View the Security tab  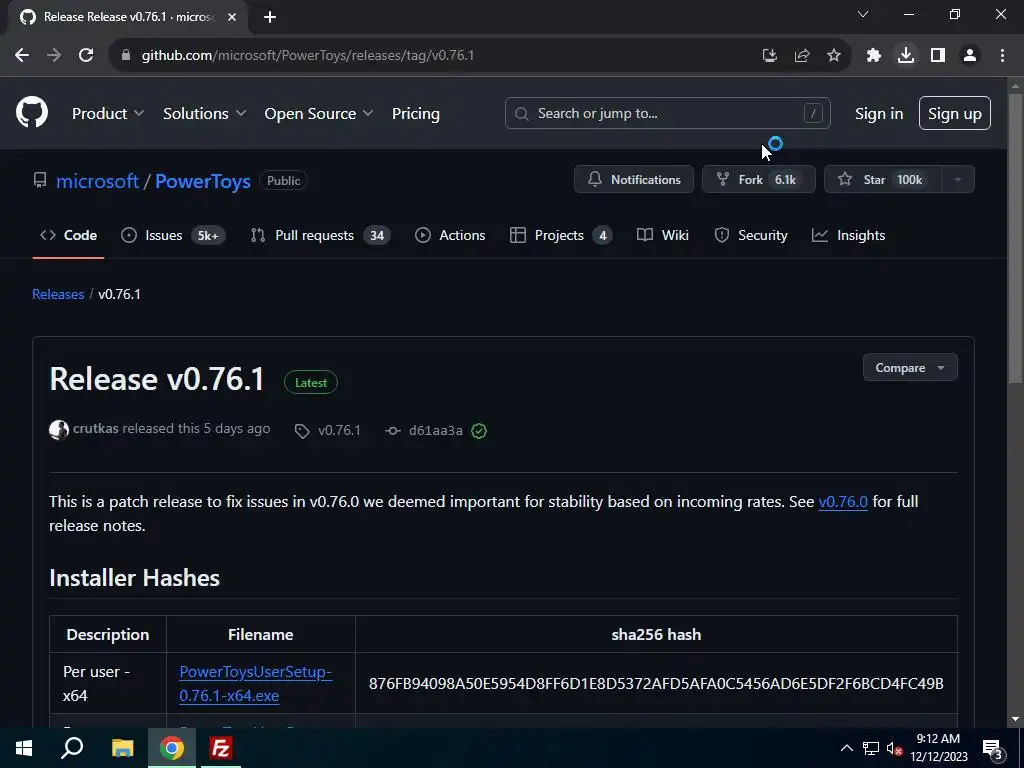(750, 235)
